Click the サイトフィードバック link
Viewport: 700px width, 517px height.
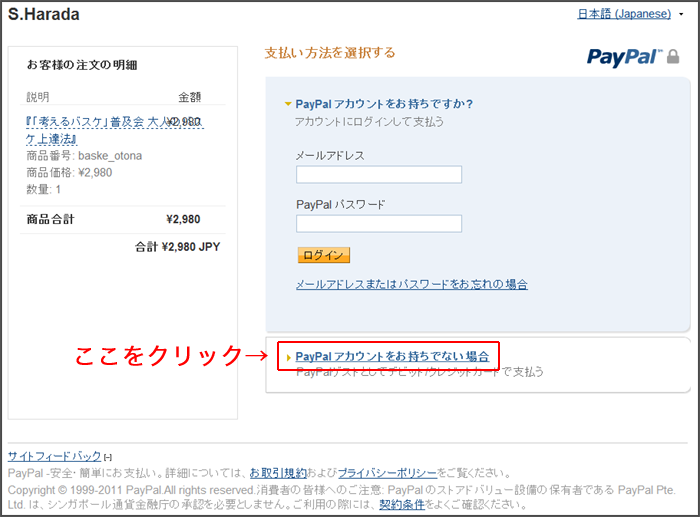[54, 456]
